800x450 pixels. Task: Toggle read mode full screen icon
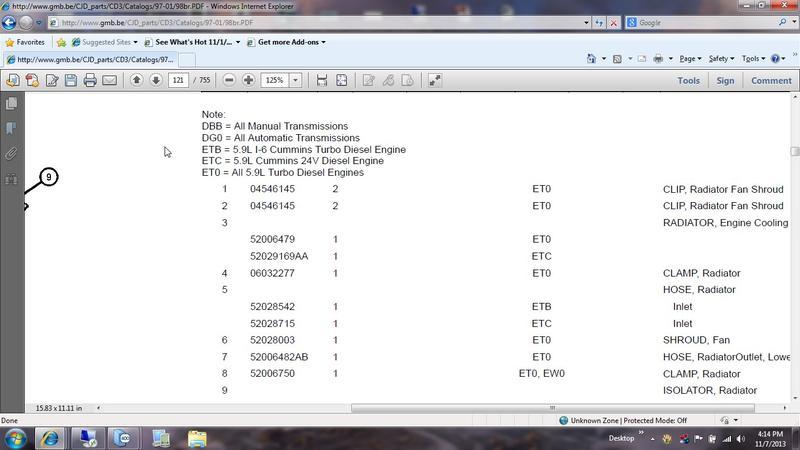tap(435, 80)
